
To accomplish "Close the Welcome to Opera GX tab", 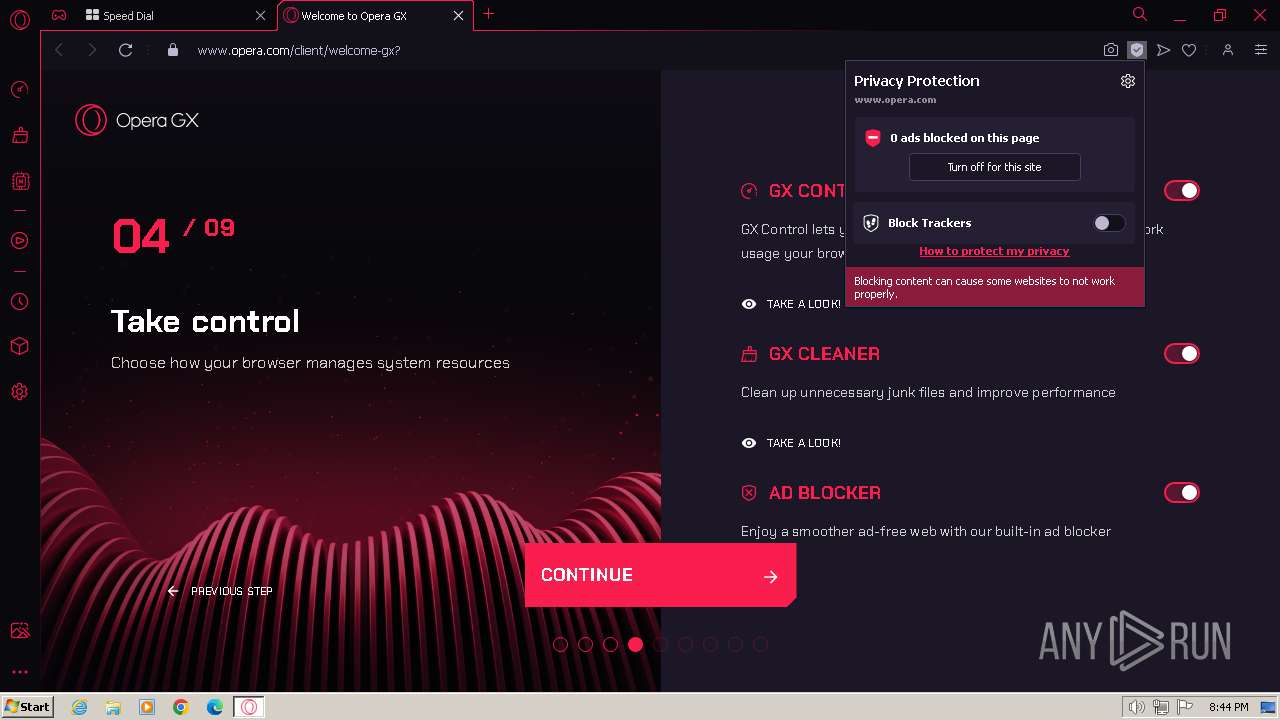I will click(x=459, y=16).
